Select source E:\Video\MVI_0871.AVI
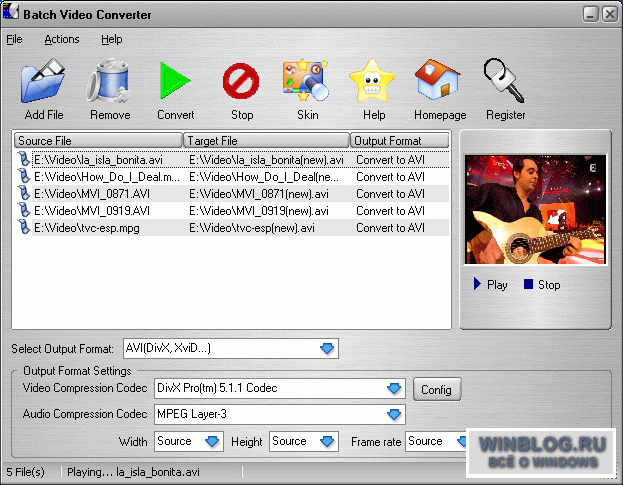The height and width of the screenshot is (485, 623). point(92,194)
